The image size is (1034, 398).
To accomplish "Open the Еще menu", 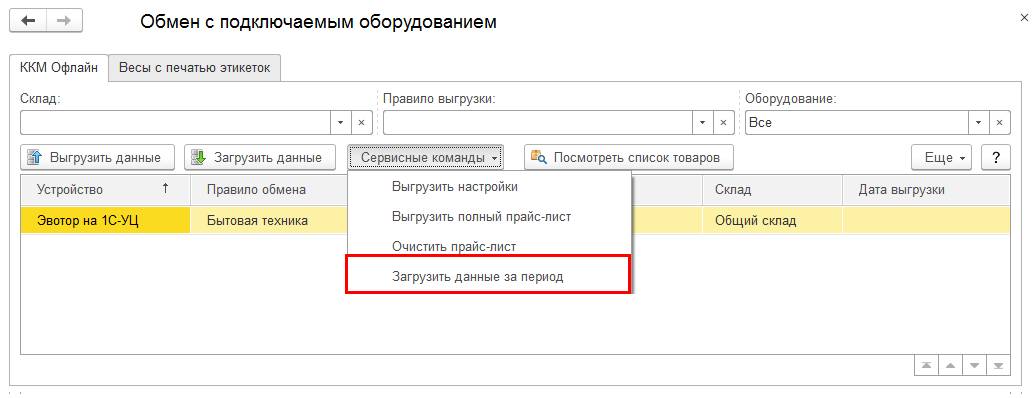I will pos(942,157).
